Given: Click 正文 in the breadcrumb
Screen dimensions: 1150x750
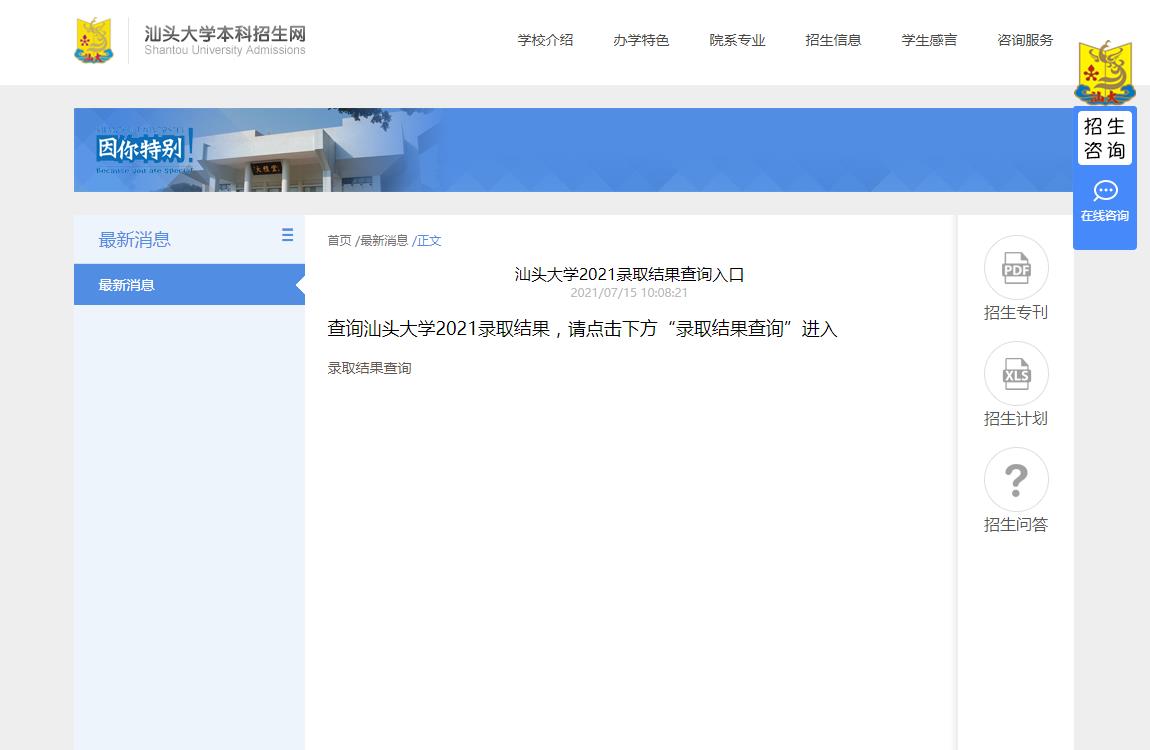Looking at the screenshot, I should 429,240.
